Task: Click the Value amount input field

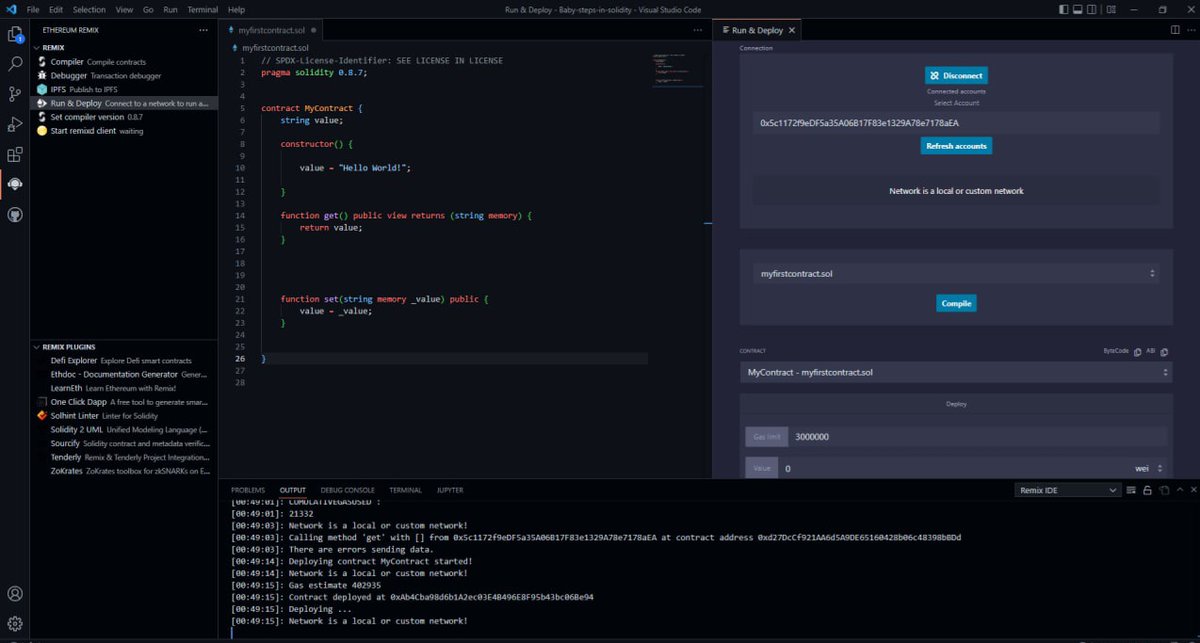Action: coord(954,468)
